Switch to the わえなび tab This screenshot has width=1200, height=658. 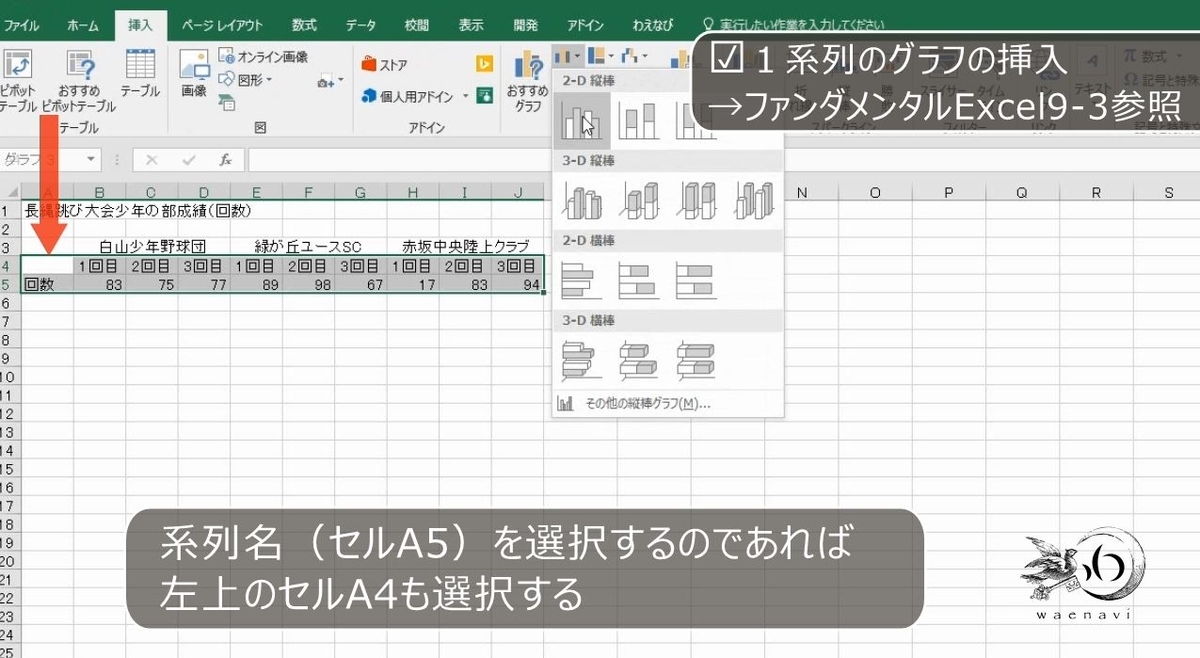tap(654, 25)
